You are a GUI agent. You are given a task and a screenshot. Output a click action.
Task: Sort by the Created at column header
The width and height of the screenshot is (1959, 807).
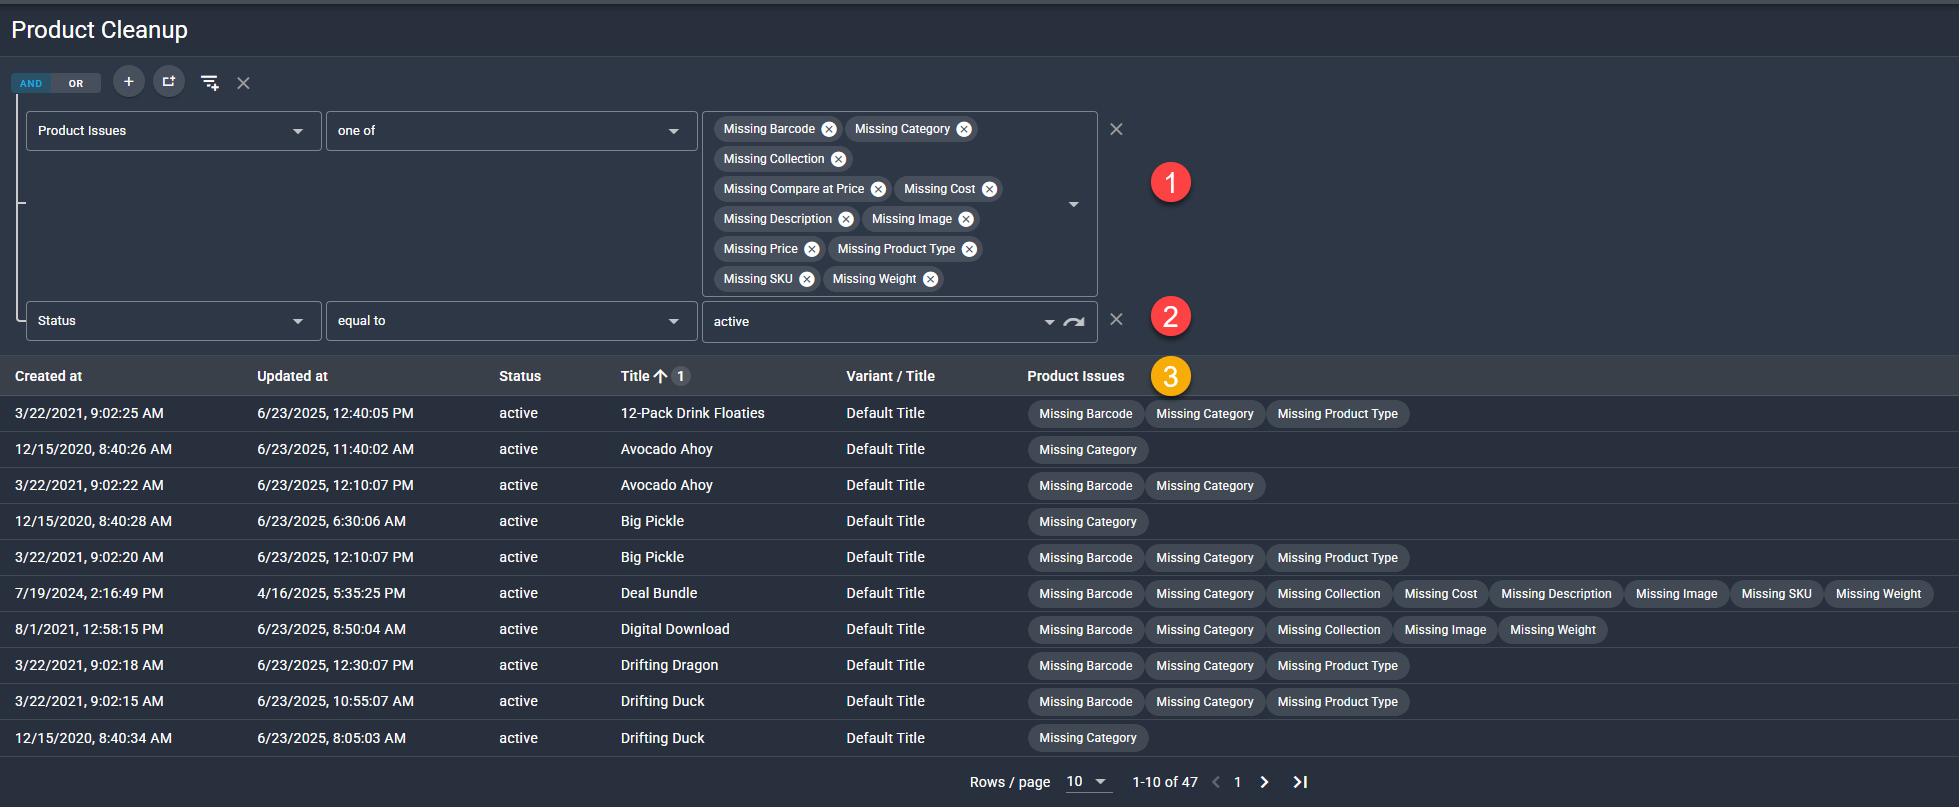pos(48,376)
